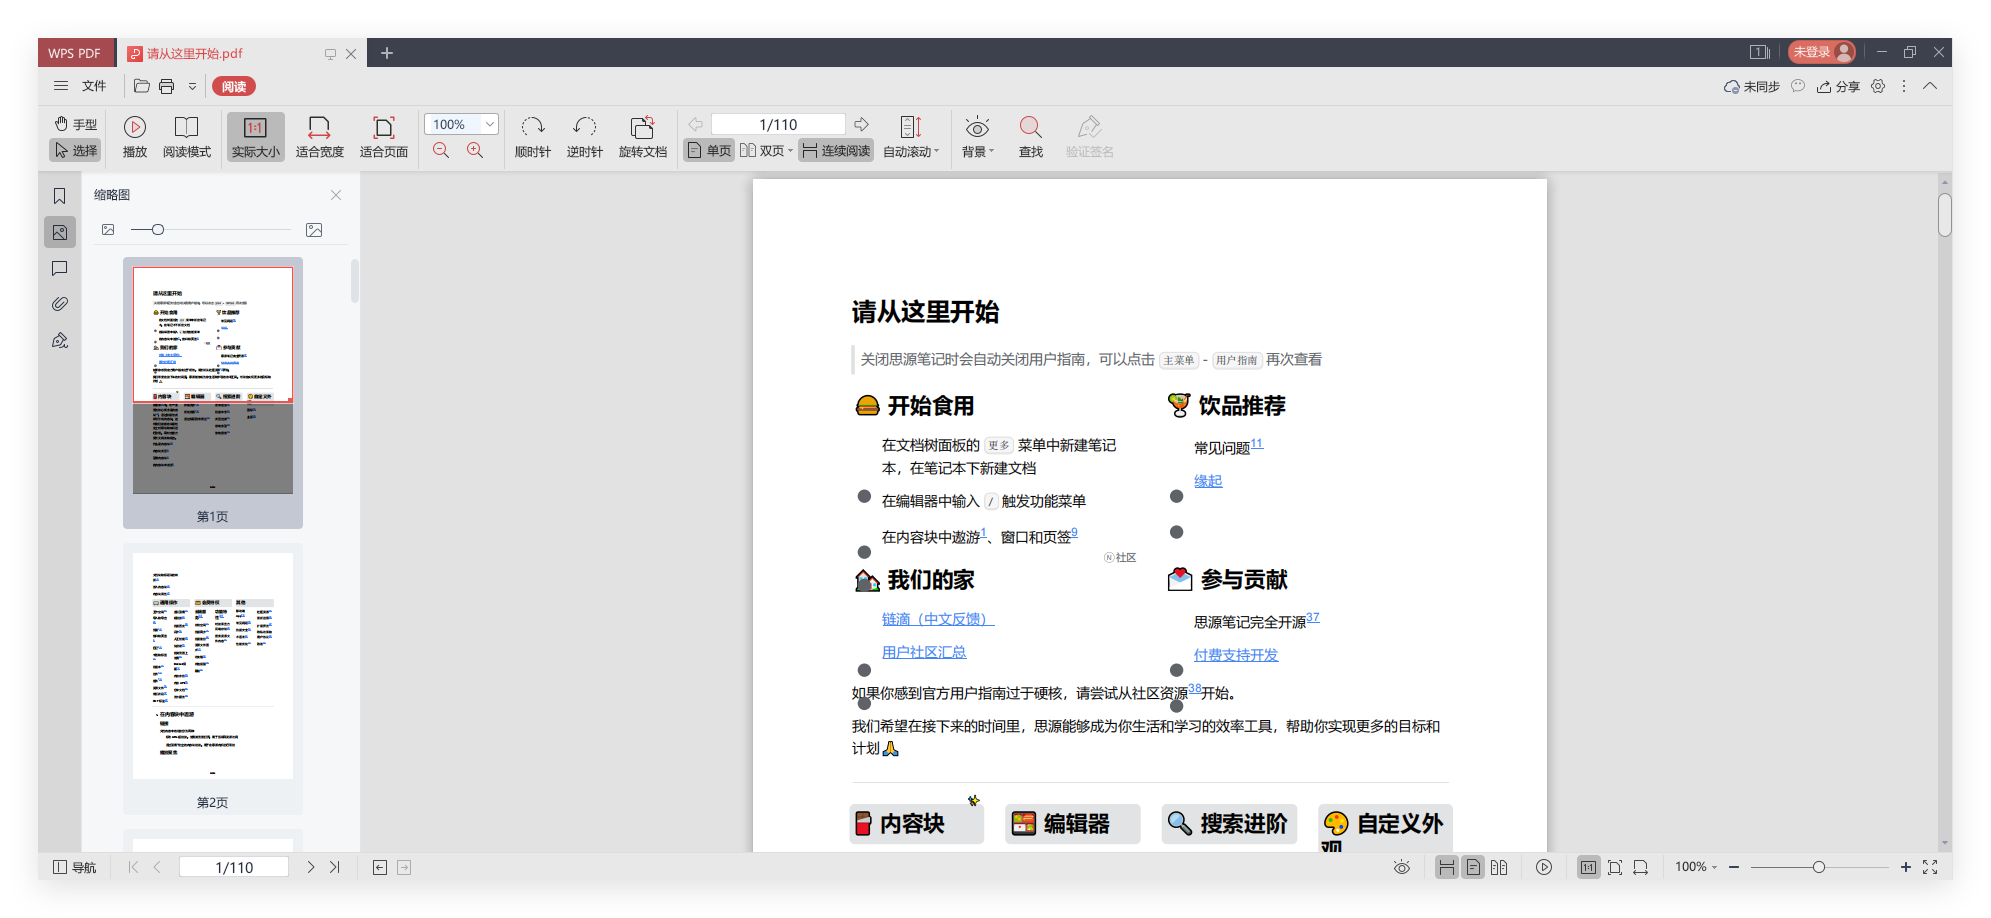
Task: Open bookmarks panel in left sidebar
Action: [59, 196]
